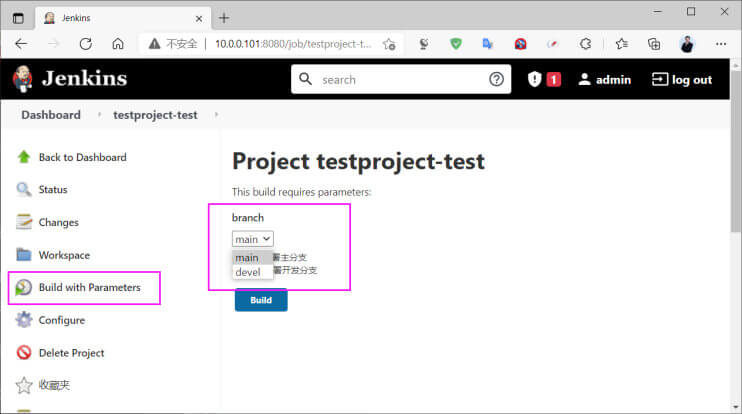
Task: Click the blue Build button
Action: click(261, 300)
